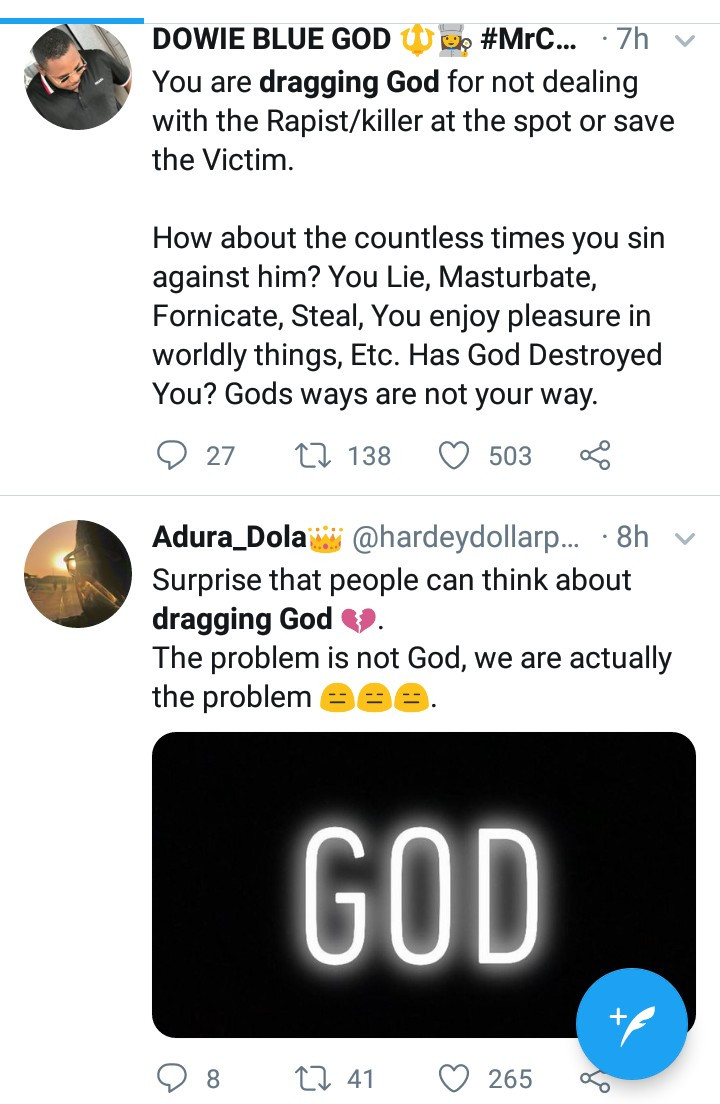Open DOWIE BLUE GOD's profile picture
The width and height of the screenshot is (720, 1104).
click(x=77, y=76)
